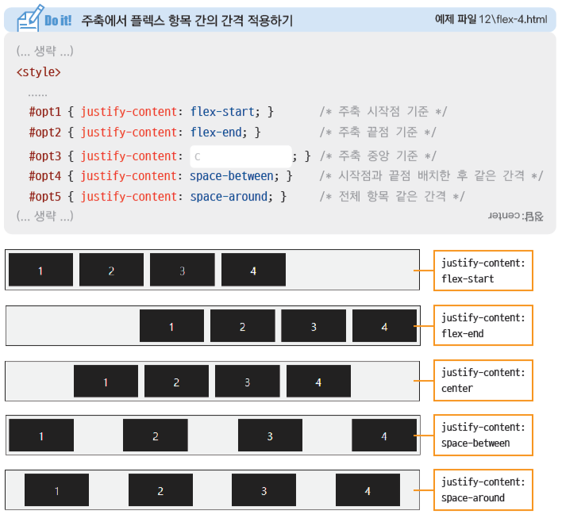Click box 4 in the space-around row
This screenshot has width=562, height=518.
368,490
